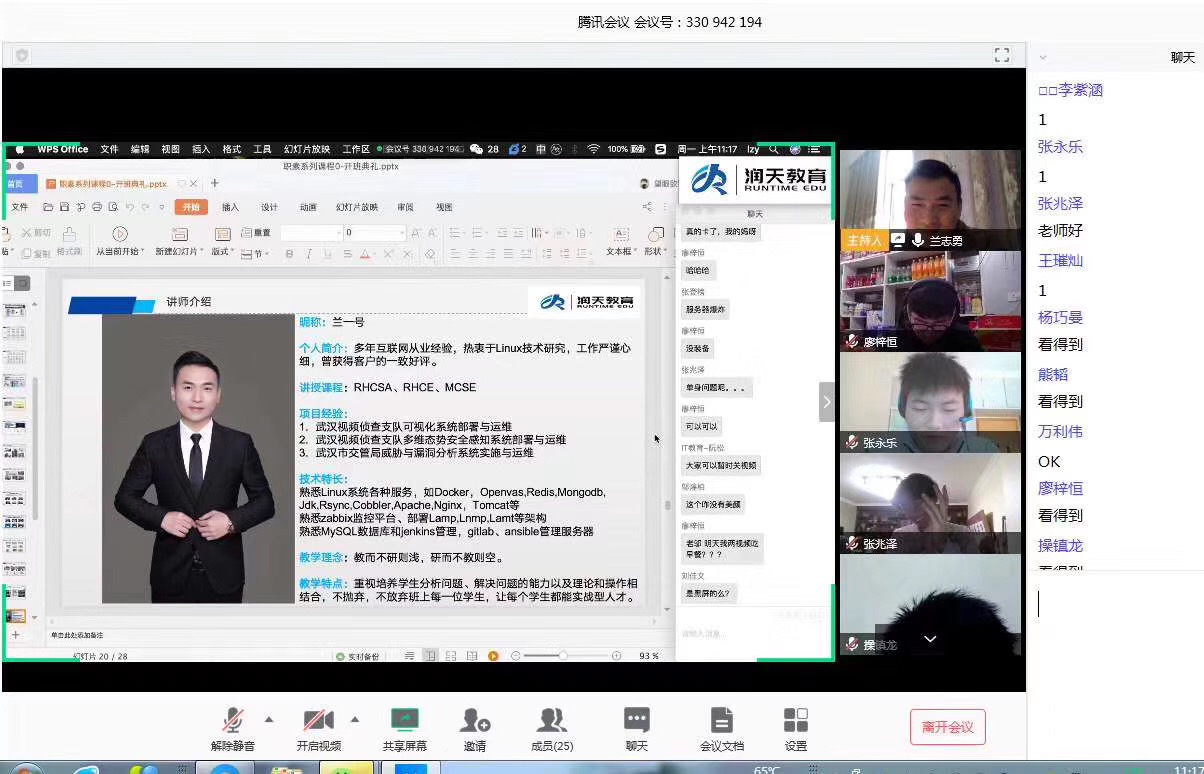
Task: Open the 设置 settings icon
Action: [x=795, y=720]
